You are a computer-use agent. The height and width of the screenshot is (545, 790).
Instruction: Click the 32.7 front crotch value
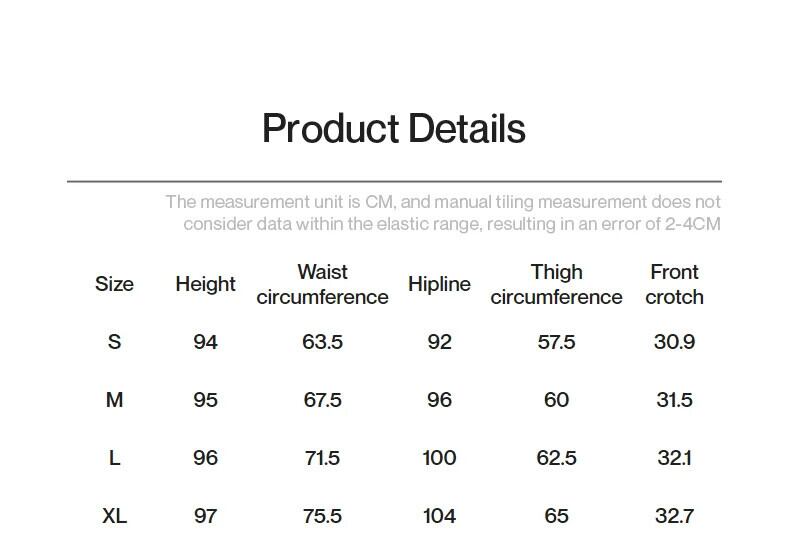pyautogui.click(x=674, y=516)
